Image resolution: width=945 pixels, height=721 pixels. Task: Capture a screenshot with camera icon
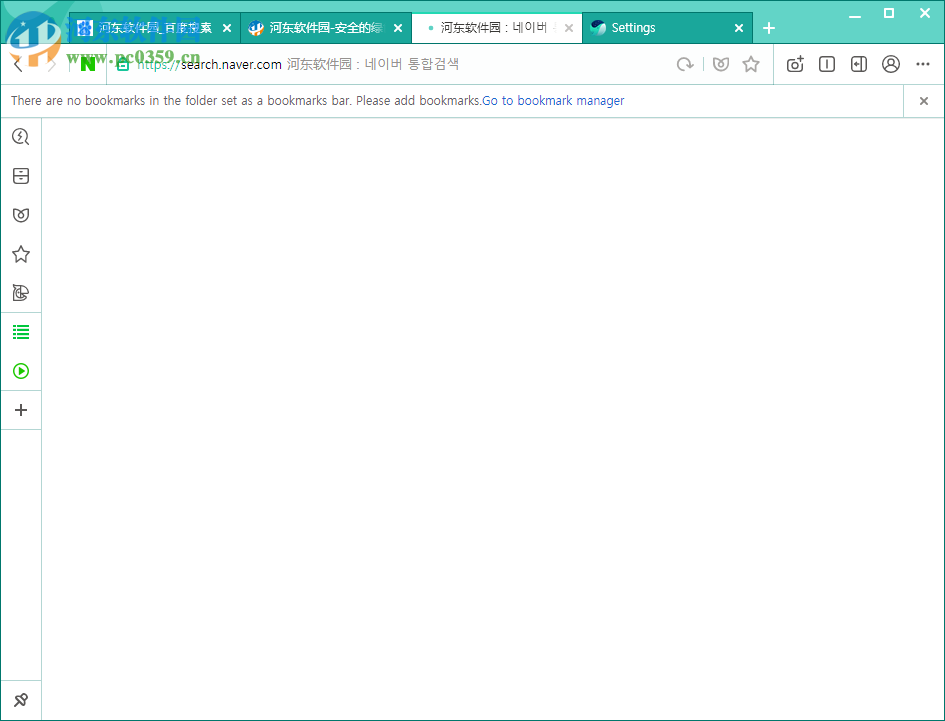[796, 64]
